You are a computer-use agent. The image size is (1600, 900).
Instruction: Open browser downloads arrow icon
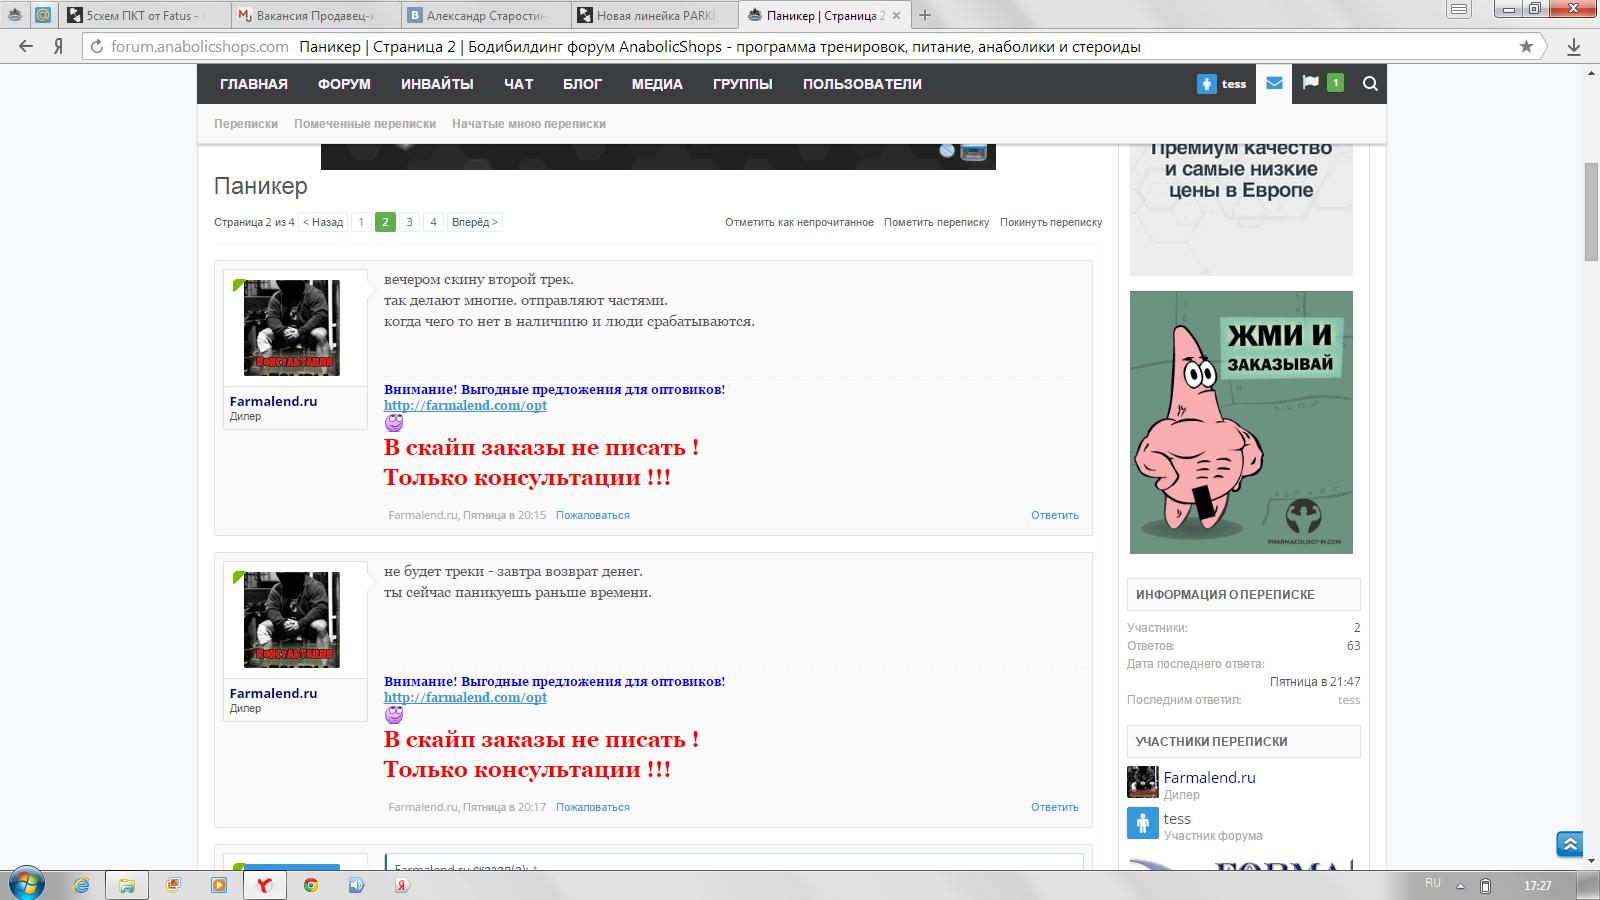1574,46
